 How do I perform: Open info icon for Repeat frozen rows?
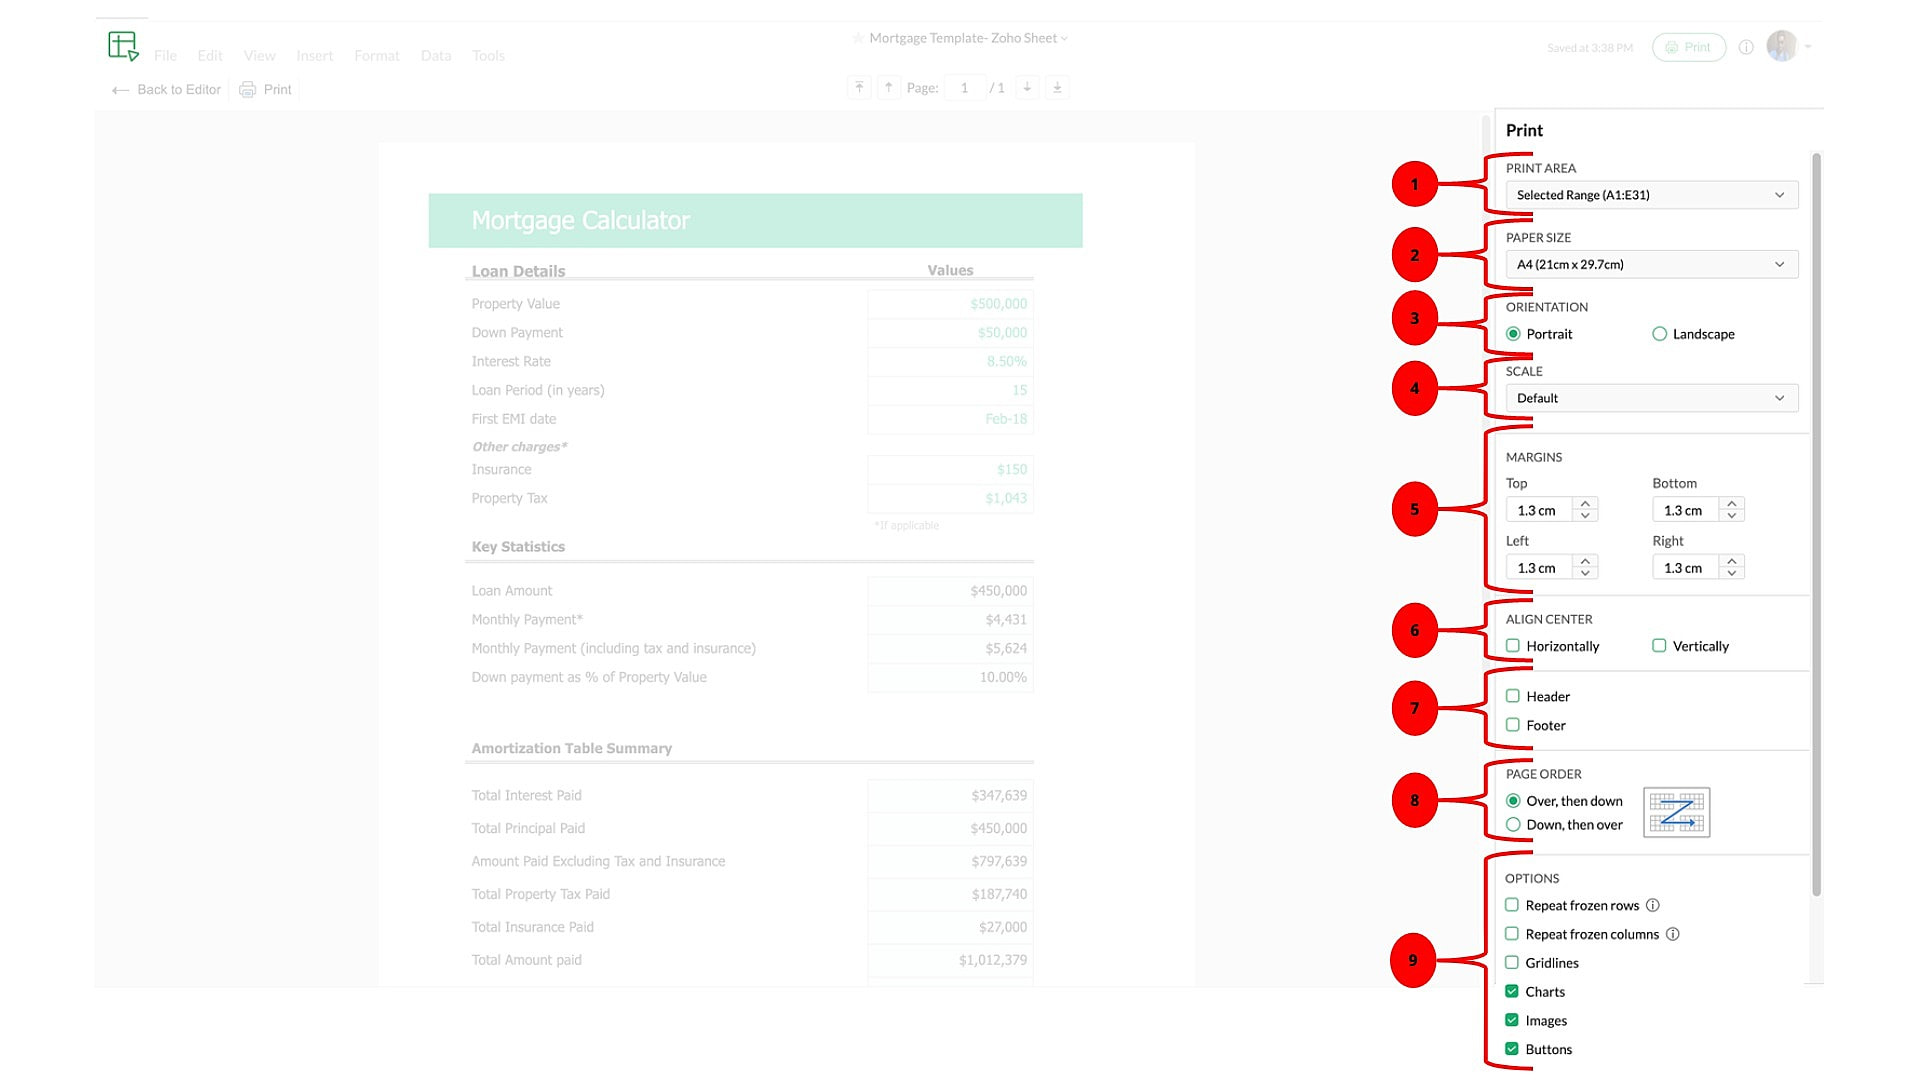point(1653,905)
